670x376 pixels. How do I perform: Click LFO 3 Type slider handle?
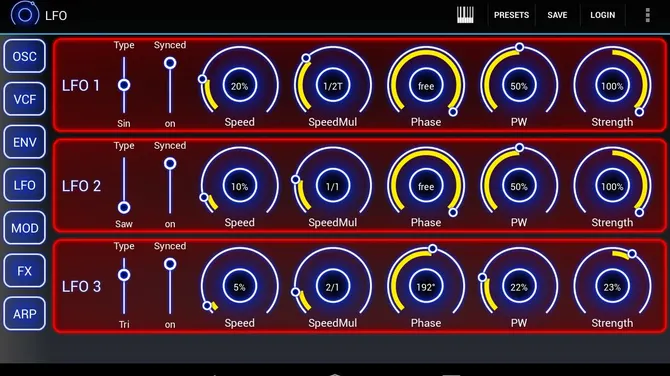pyautogui.click(x=124, y=275)
